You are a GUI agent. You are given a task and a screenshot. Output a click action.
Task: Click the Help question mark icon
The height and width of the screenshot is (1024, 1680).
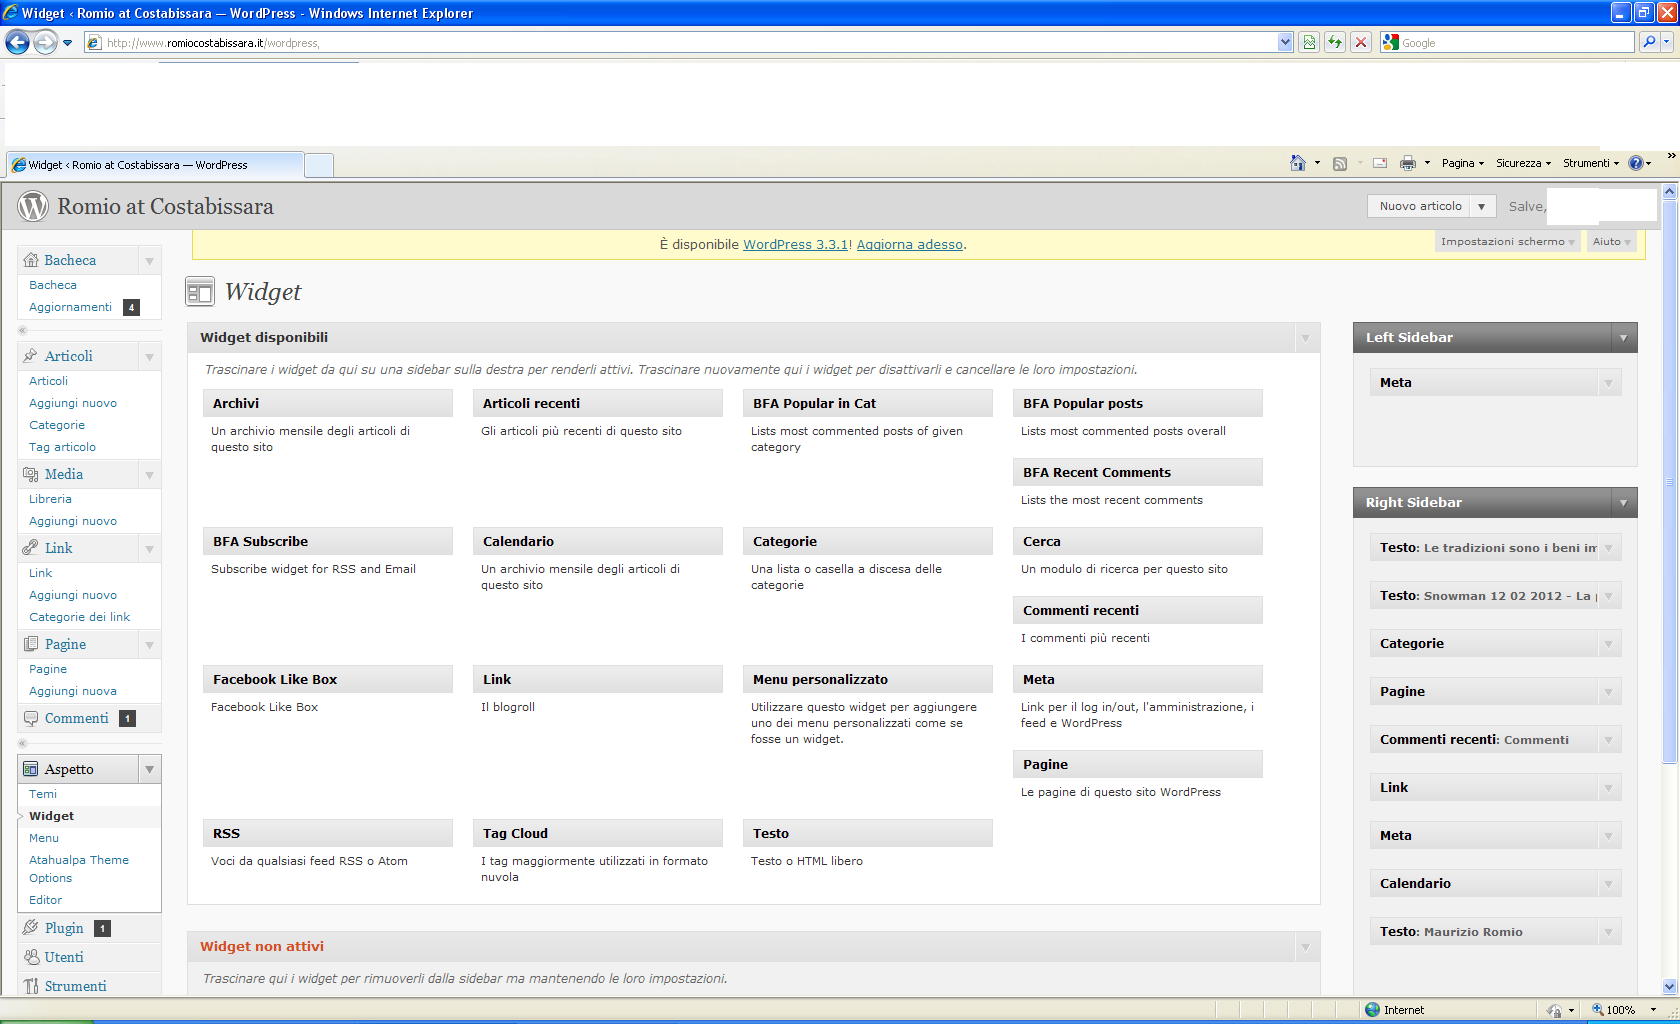click(x=1636, y=163)
